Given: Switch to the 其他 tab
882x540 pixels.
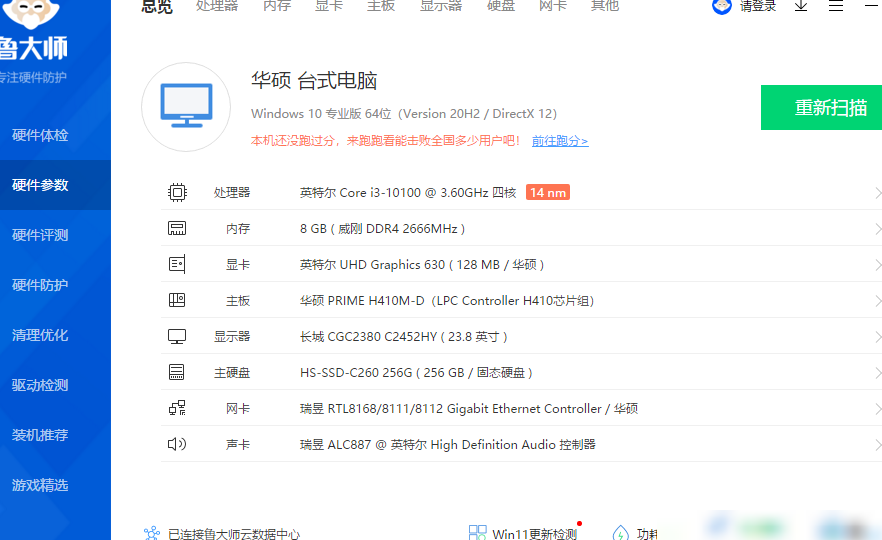Looking at the screenshot, I should [605, 6].
